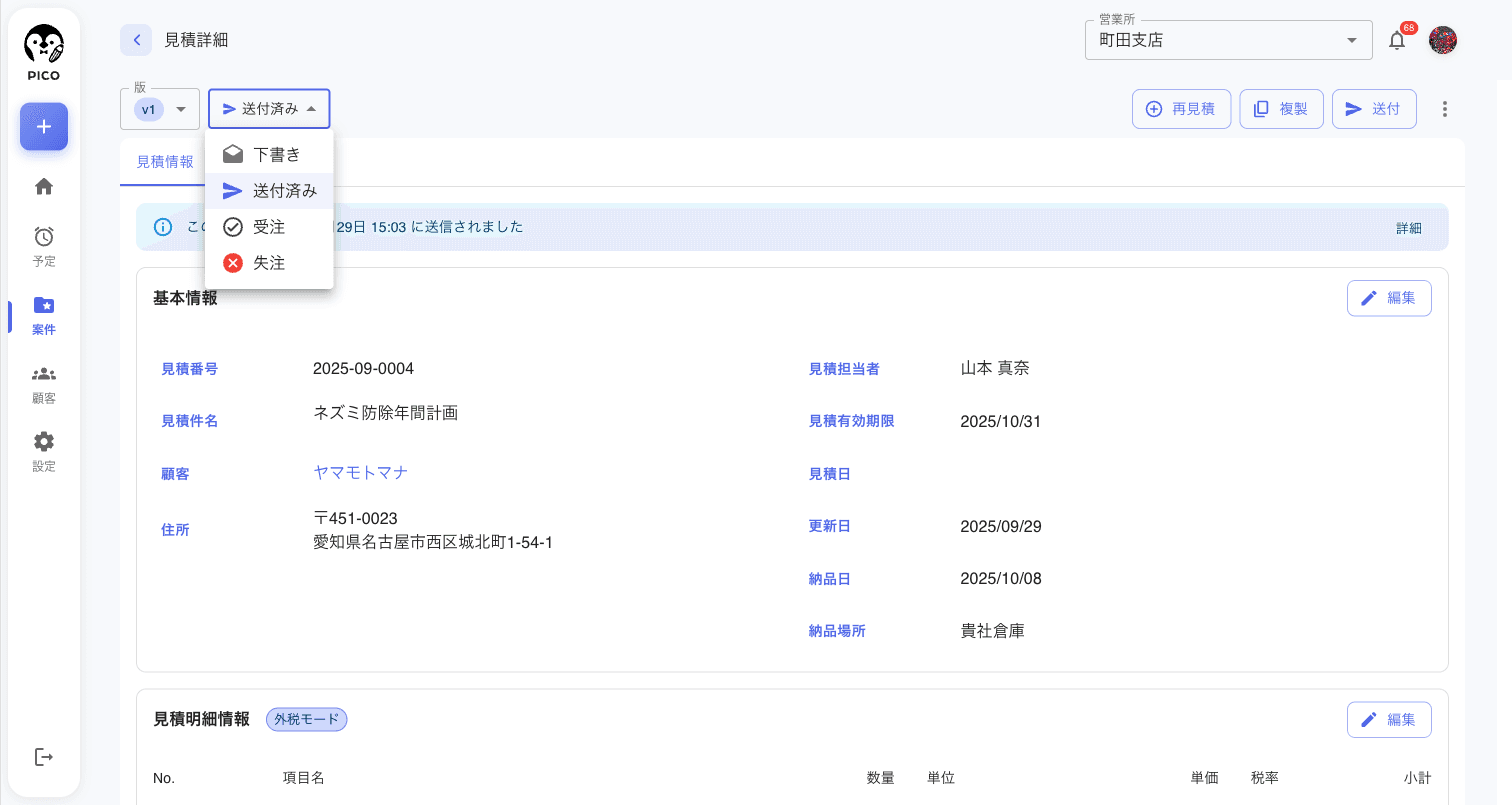Open the 版 v1 version dropdown
The width and height of the screenshot is (1512, 805).
pyautogui.click(x=160, y=109)
